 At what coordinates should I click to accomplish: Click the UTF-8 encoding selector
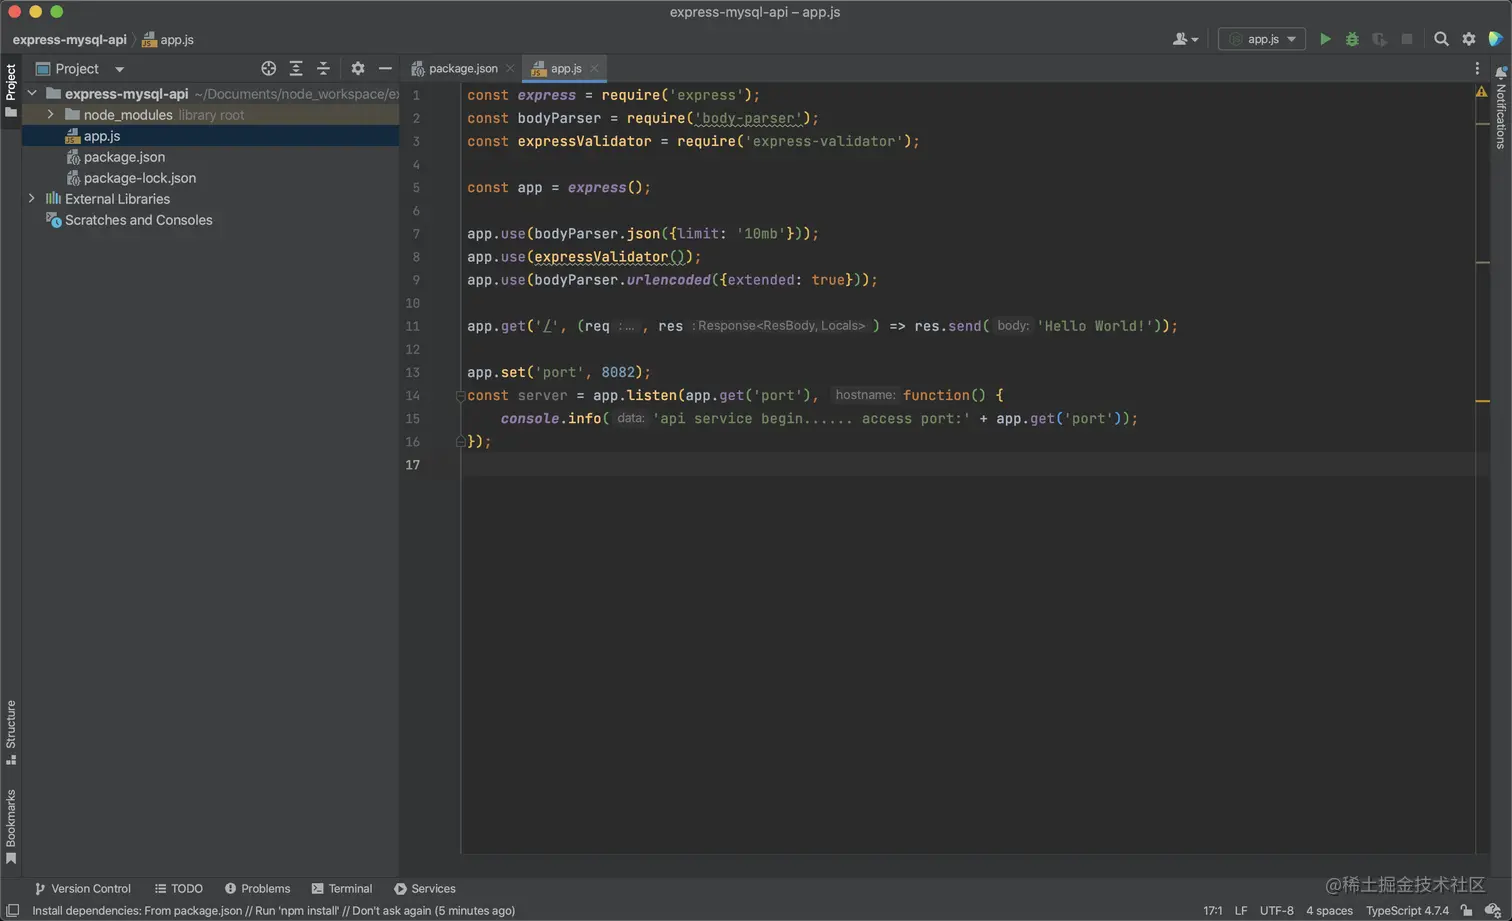pos(1276,910)
